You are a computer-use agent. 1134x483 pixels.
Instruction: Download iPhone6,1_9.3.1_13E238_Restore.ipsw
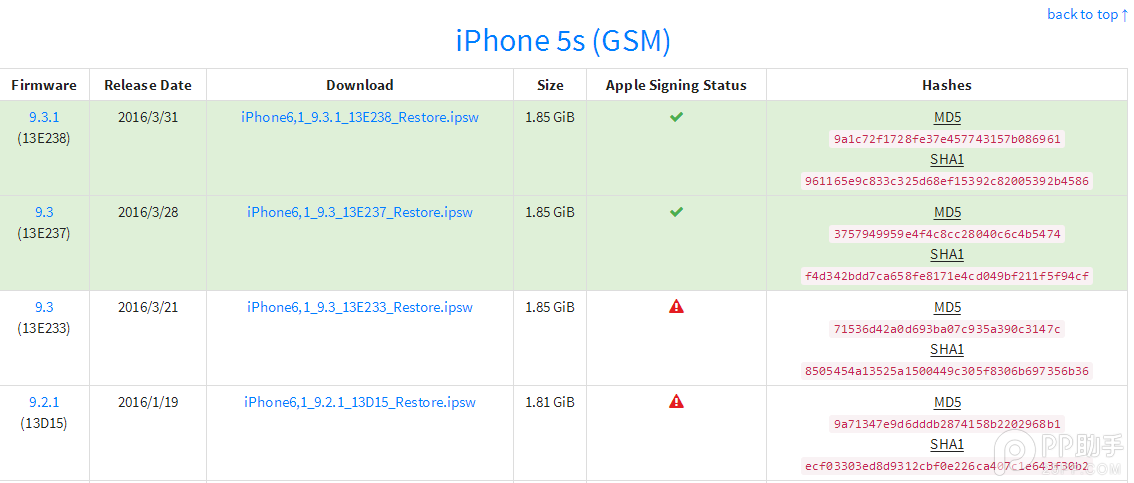tap(360, 117)
